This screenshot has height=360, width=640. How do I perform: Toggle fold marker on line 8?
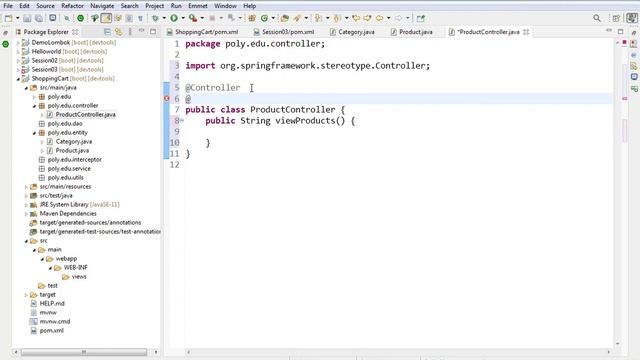pyautogui.click(x=182, y=120)
